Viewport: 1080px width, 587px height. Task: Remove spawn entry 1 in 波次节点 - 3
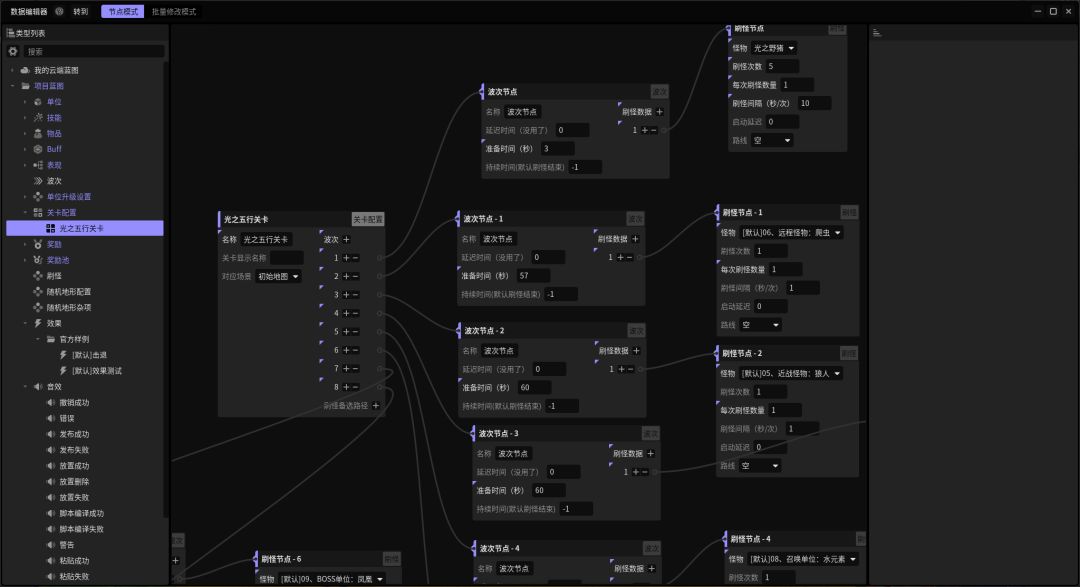(x=645, y=472)
